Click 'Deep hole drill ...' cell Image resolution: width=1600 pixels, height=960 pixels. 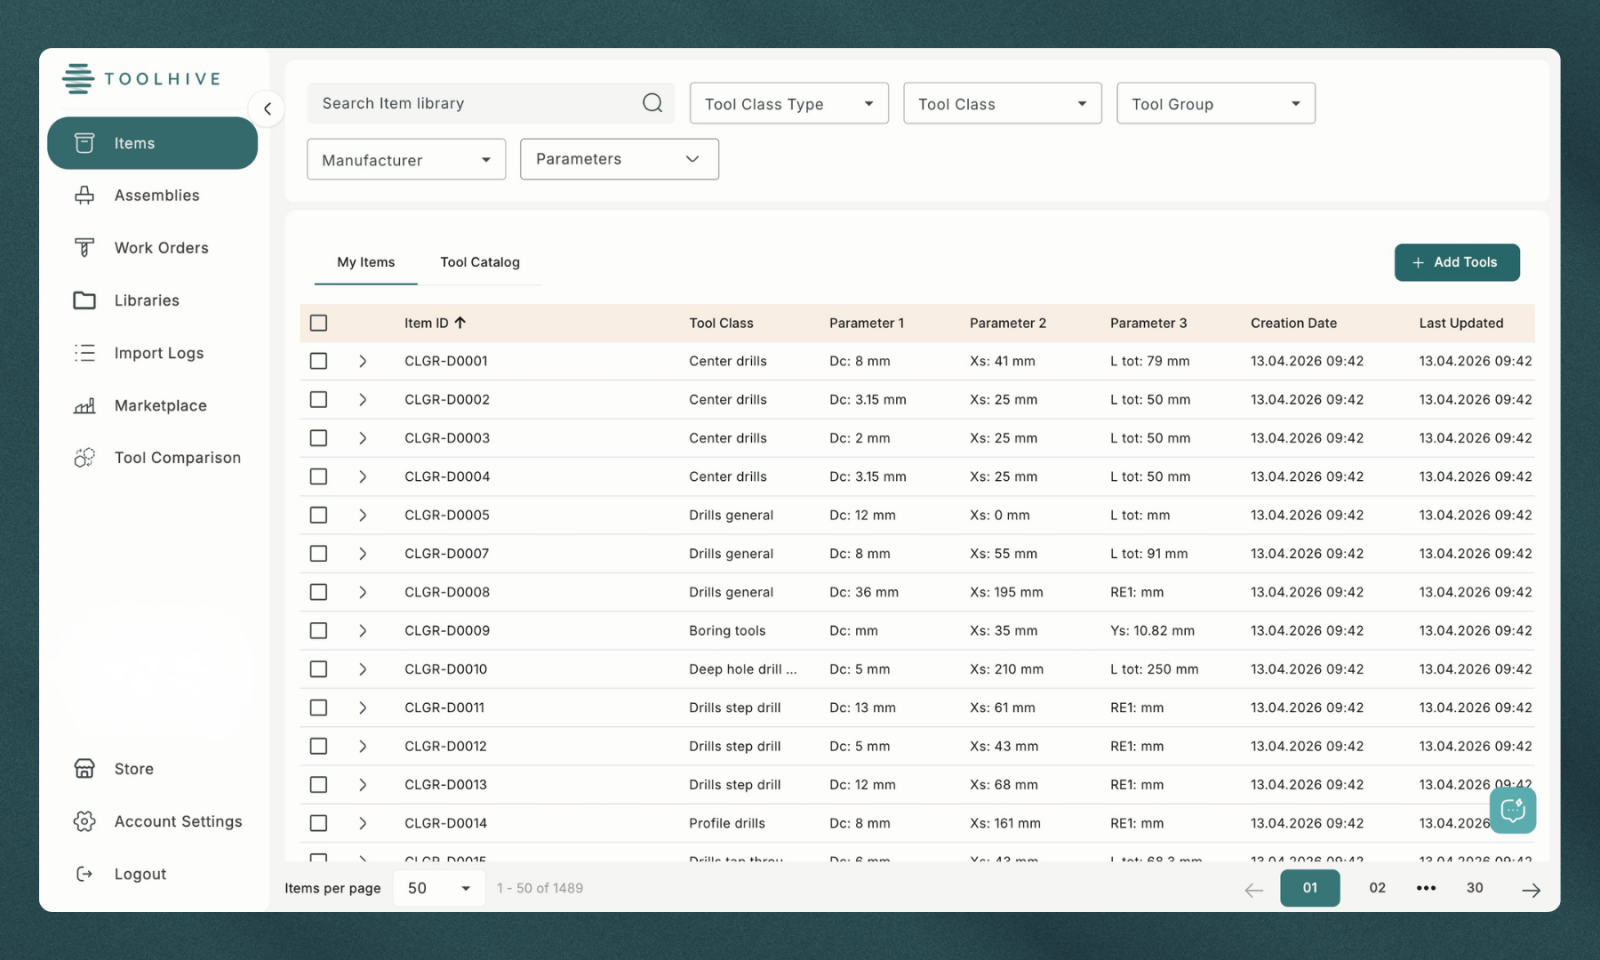[x=743, y=669]
